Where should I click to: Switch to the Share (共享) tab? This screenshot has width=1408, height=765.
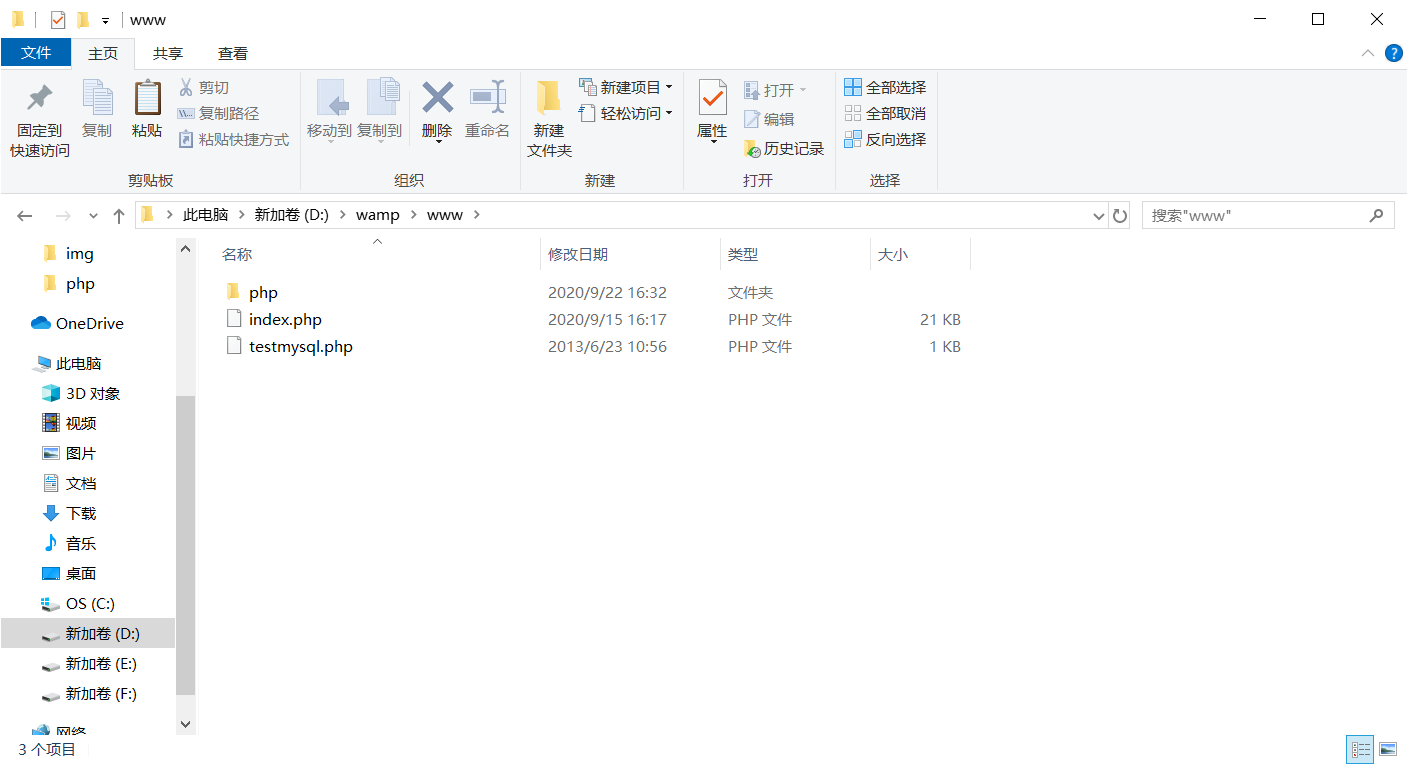tap(168, 54)
